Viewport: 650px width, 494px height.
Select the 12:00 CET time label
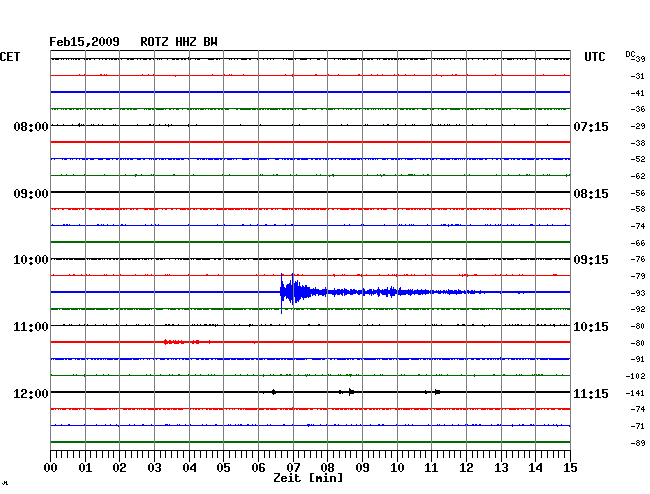(x=31, y=393)
